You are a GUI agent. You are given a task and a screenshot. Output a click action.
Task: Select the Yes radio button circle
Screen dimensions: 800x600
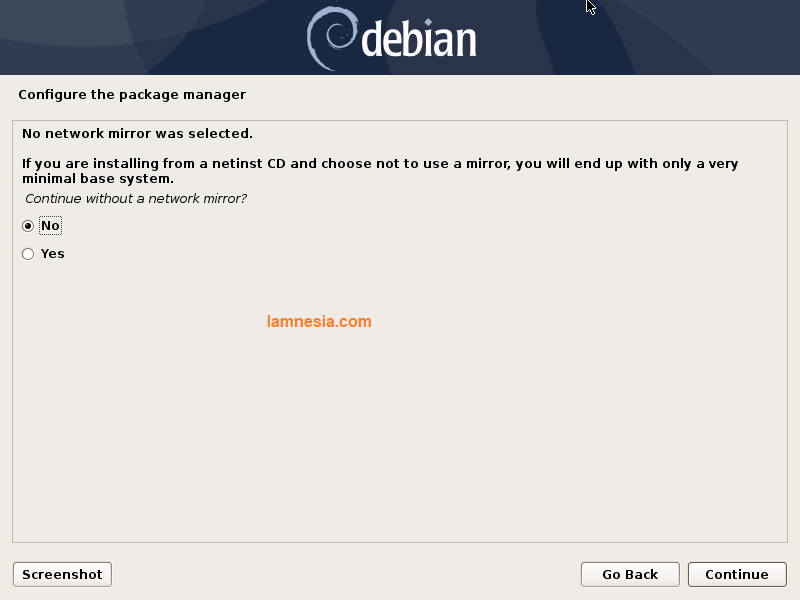(28, 254)
